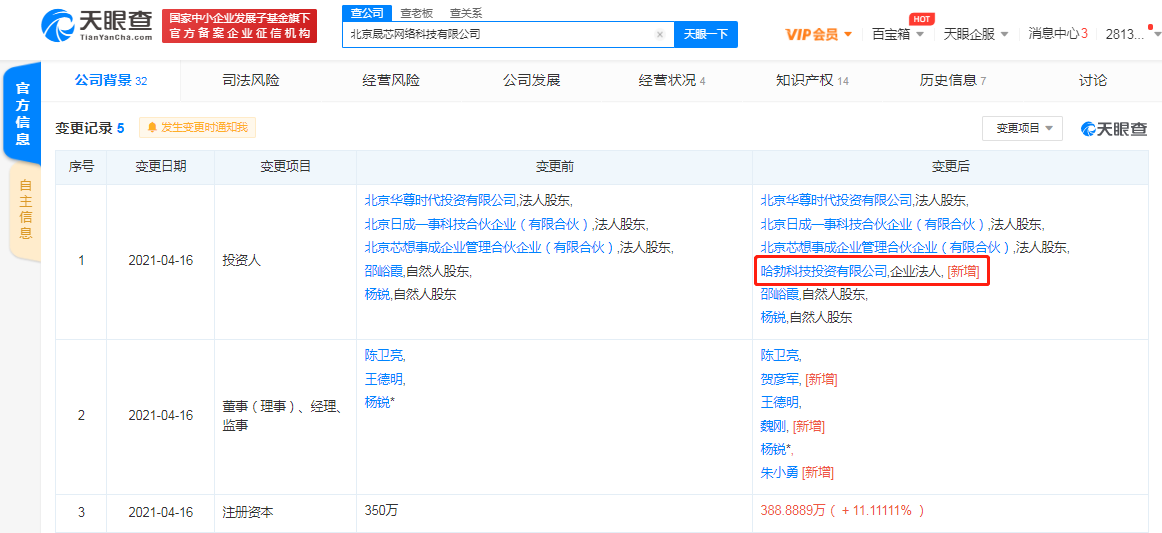Open 消息中心 notifications
Image resolution: width=1162 pixels, height=533 pixels.
click(x=1058, y=34)
